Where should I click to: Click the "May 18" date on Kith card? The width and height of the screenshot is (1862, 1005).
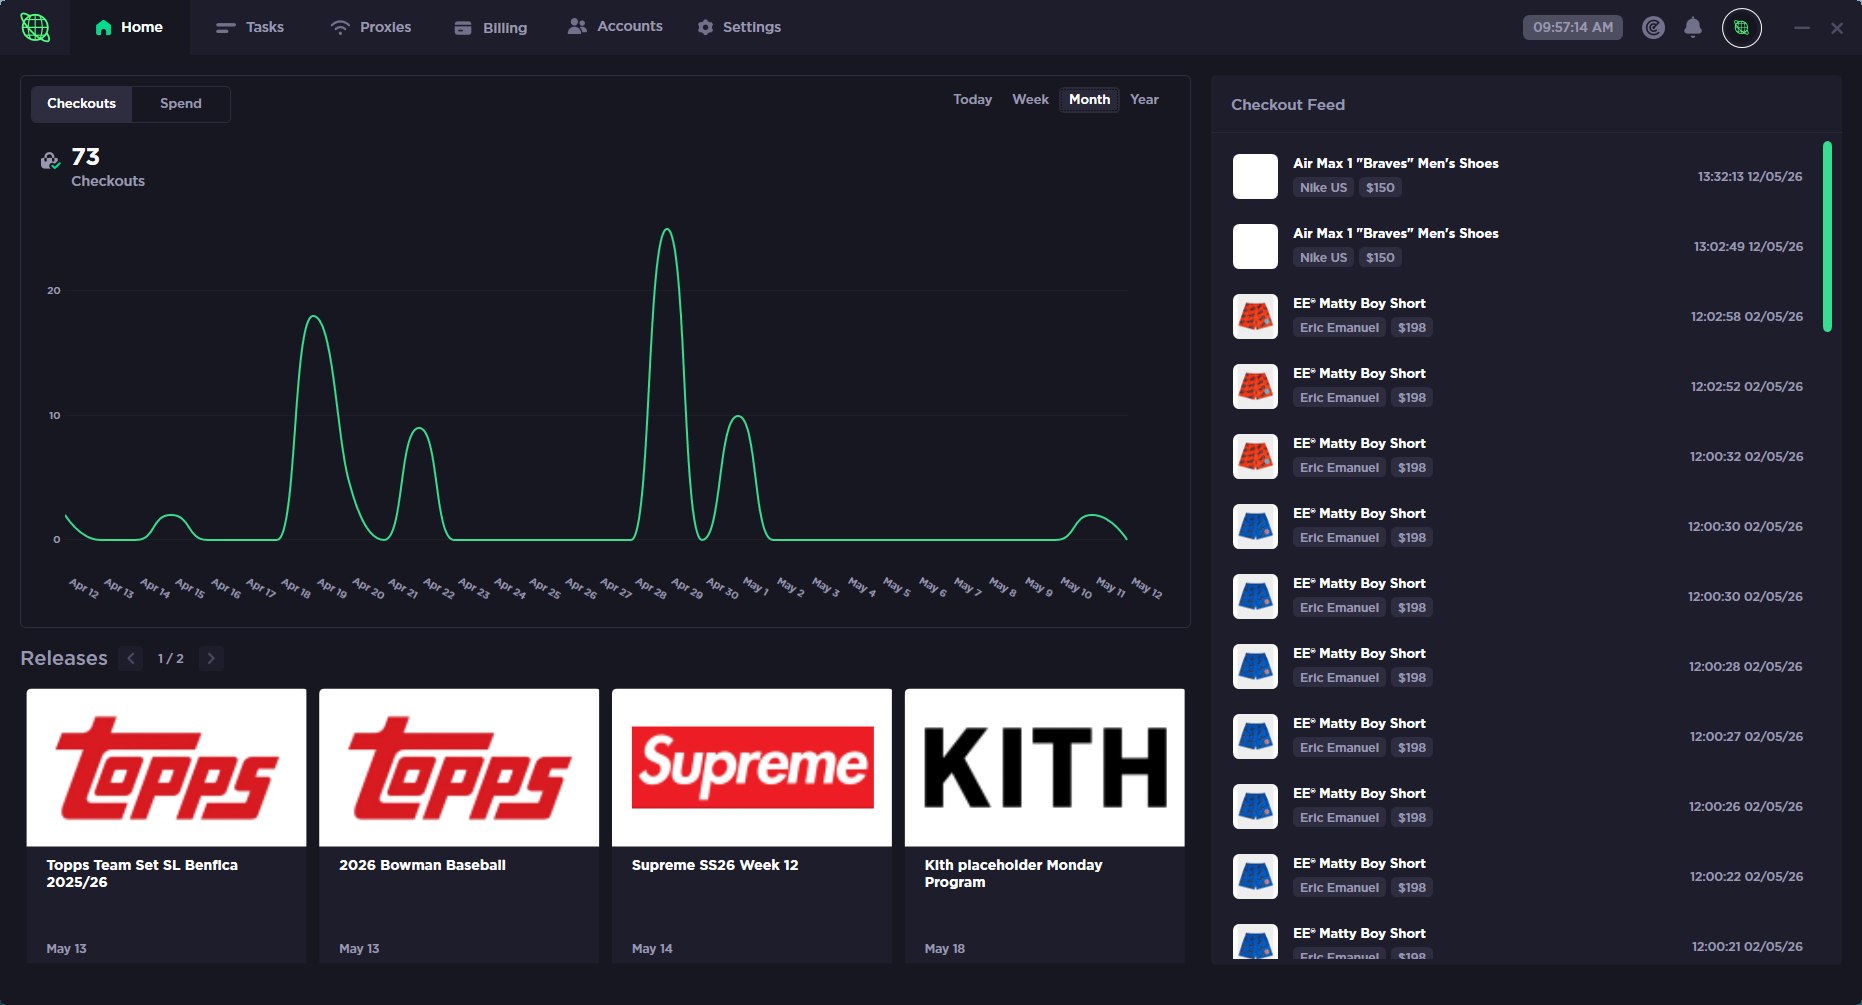(x=945, y=949)
